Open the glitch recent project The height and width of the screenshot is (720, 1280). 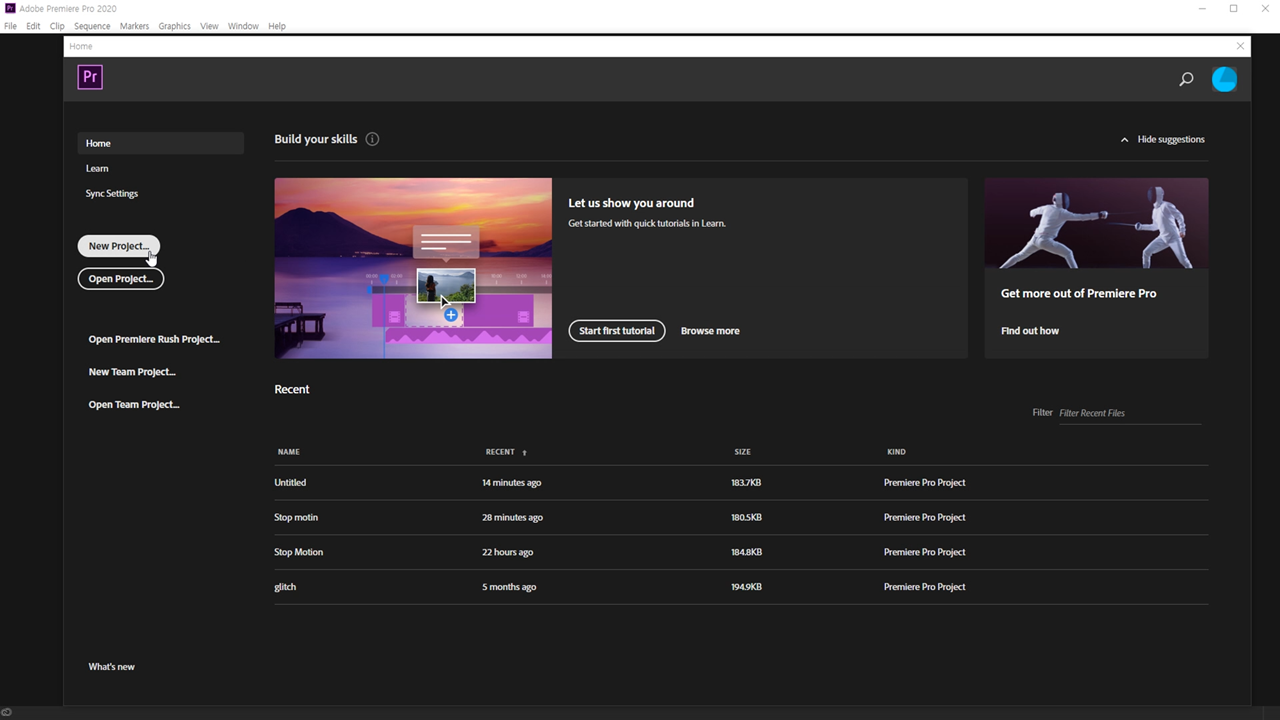coord(285,587)
